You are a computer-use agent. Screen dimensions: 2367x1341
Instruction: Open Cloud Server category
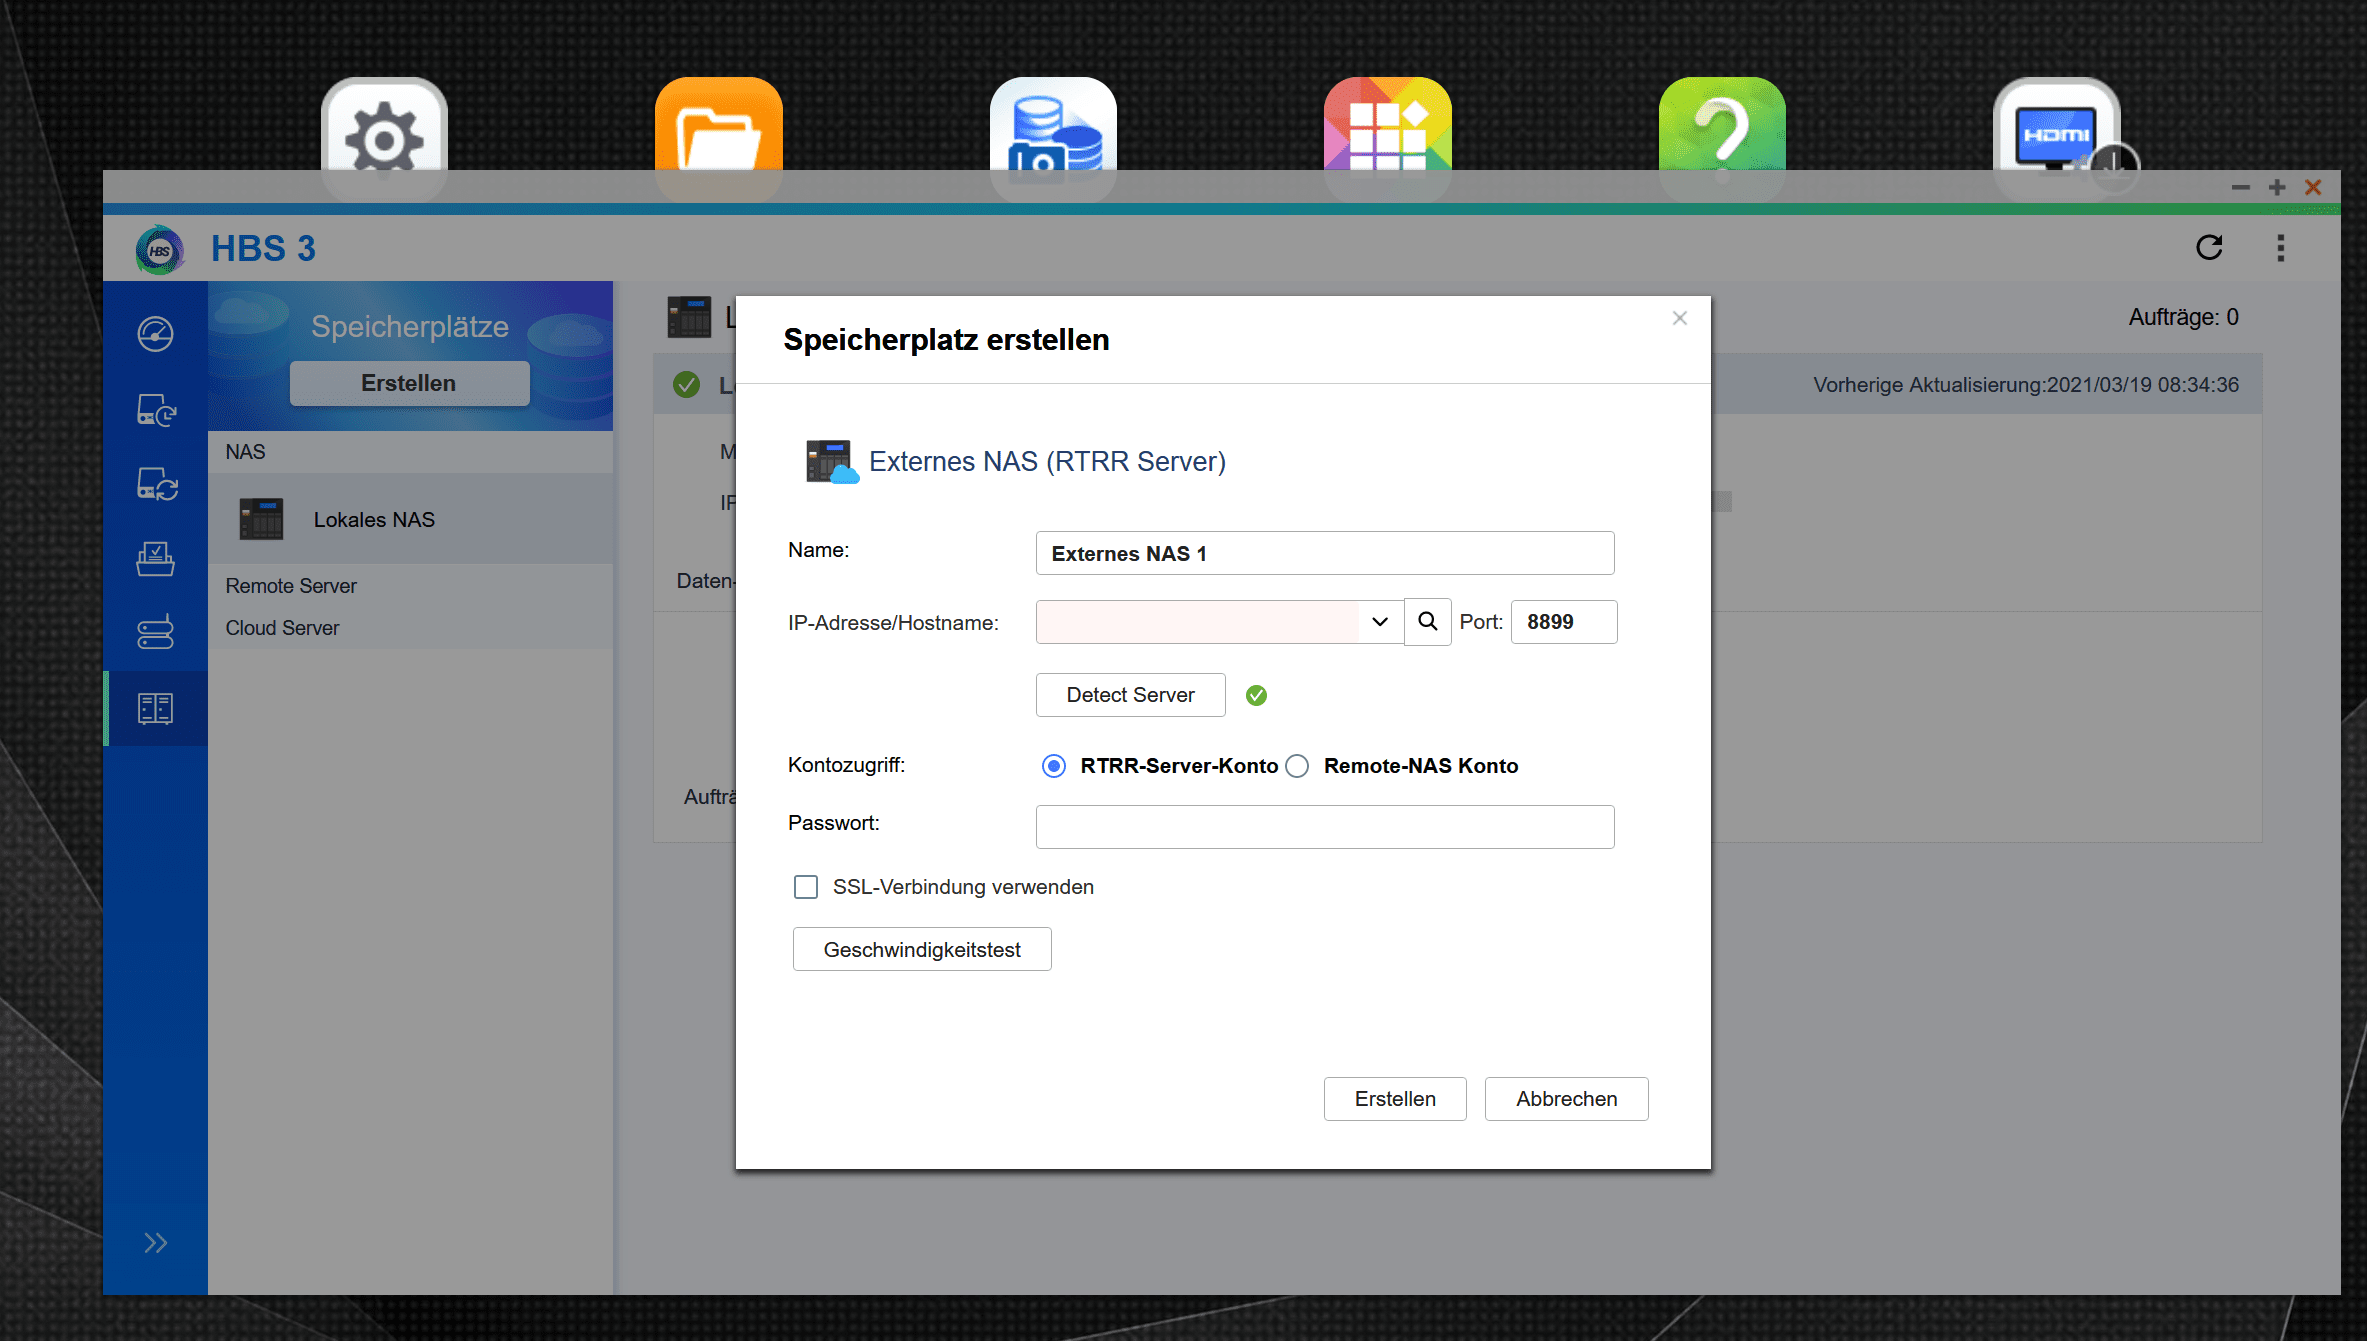(282, 628)
